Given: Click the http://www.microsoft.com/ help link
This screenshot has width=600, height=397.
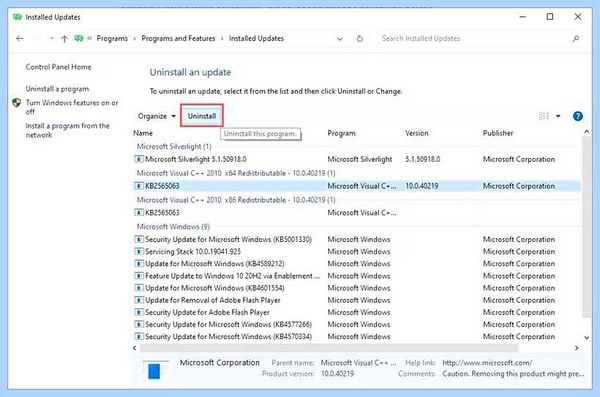Looking at the screenshot, I should pyautogui.click(x=487, y=363).
